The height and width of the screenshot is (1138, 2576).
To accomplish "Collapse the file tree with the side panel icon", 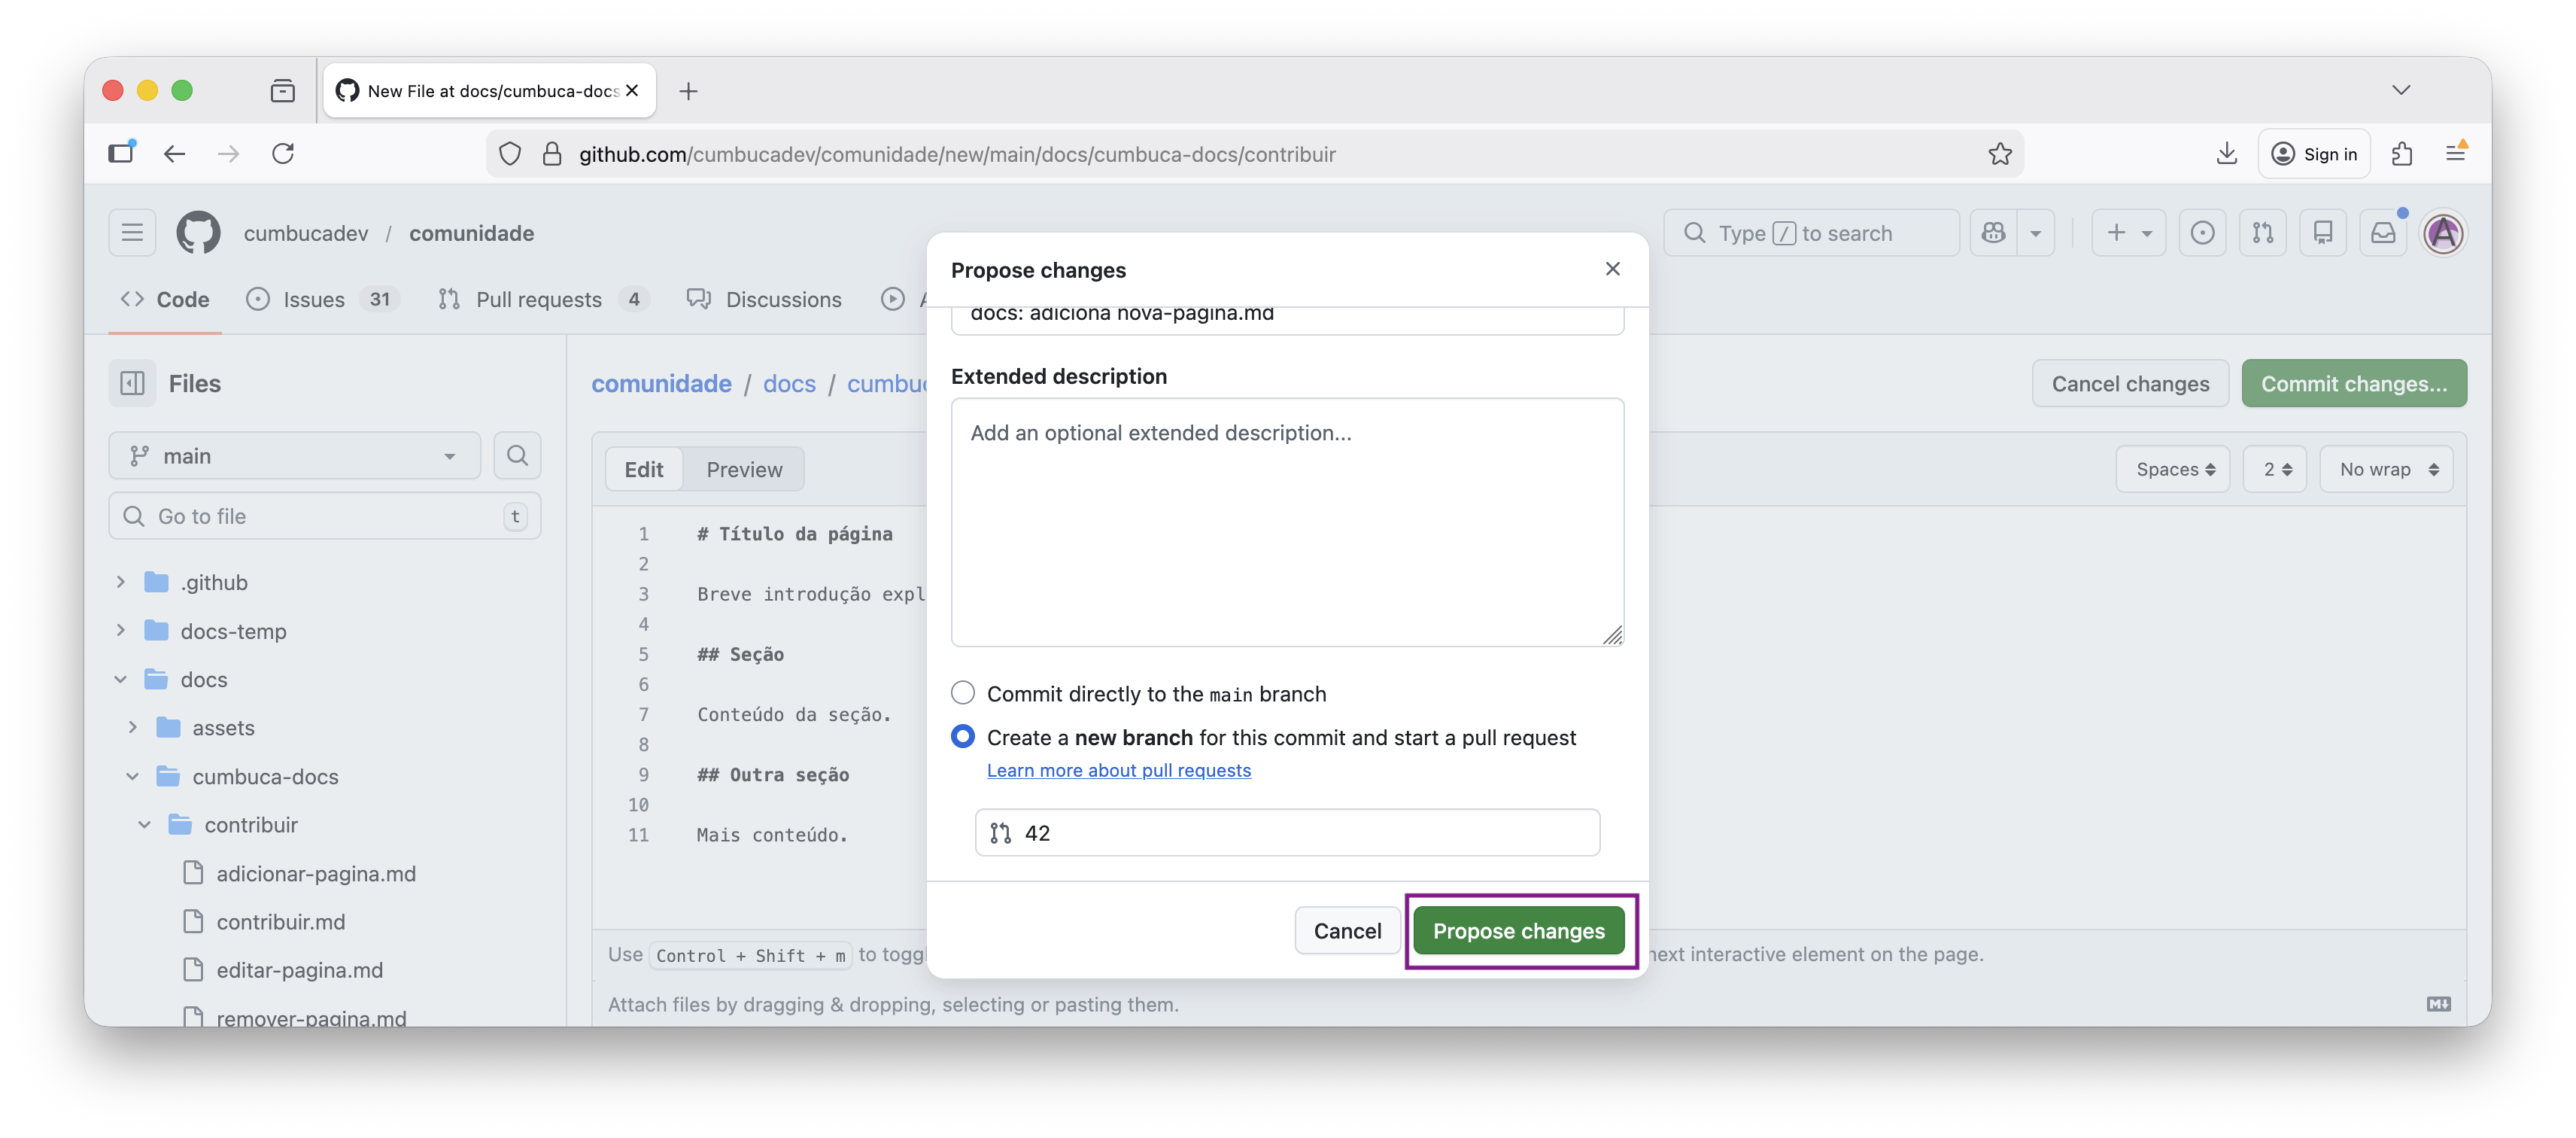I will 132,383.
